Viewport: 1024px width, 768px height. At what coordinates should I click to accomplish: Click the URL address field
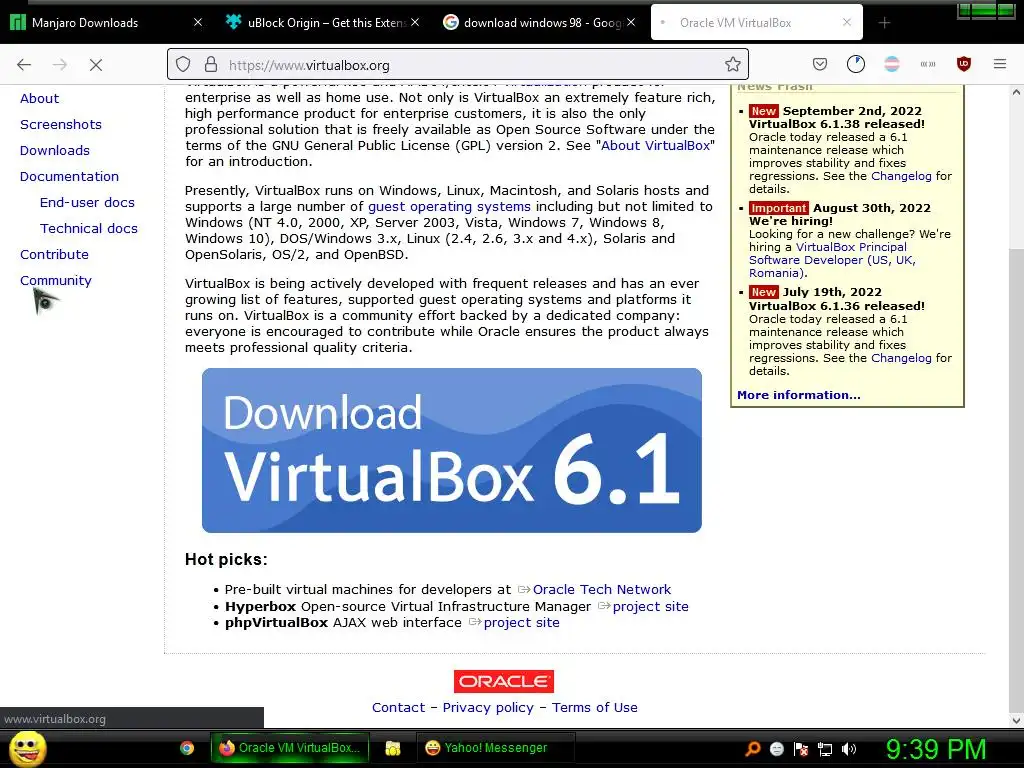[x=457, y=65]
